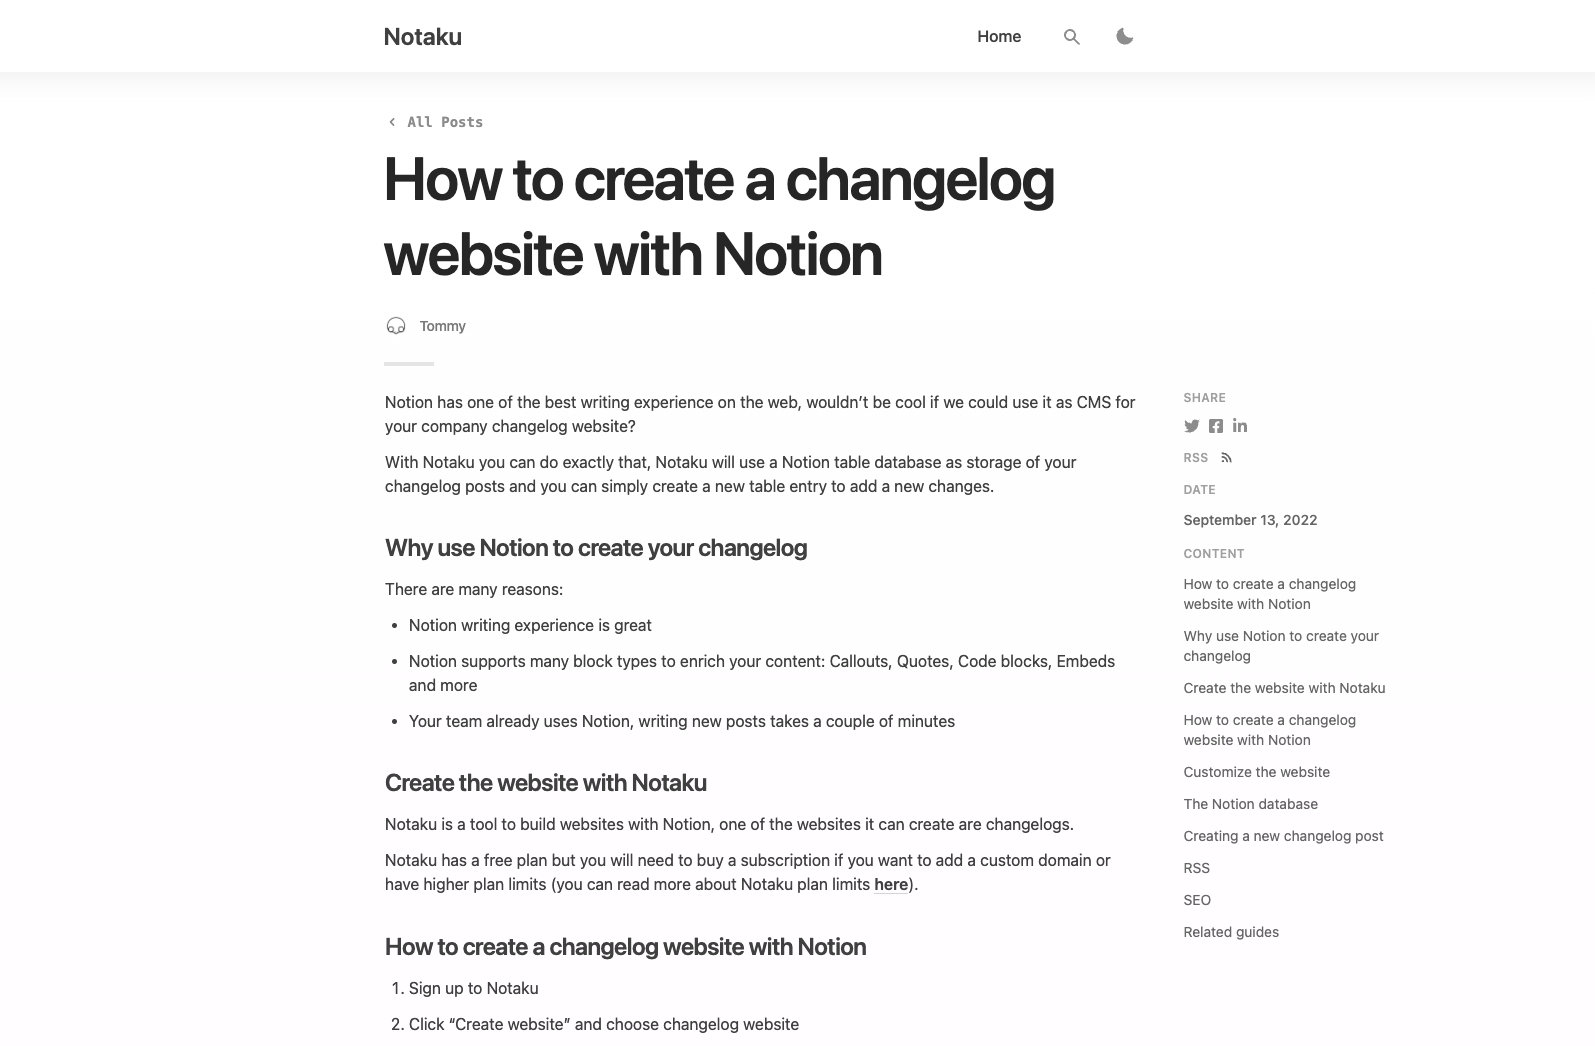This screenshot has height=1046, width=1595.
Task: Jump to 'The Notion database' in contents
Action: (1250, 804)
